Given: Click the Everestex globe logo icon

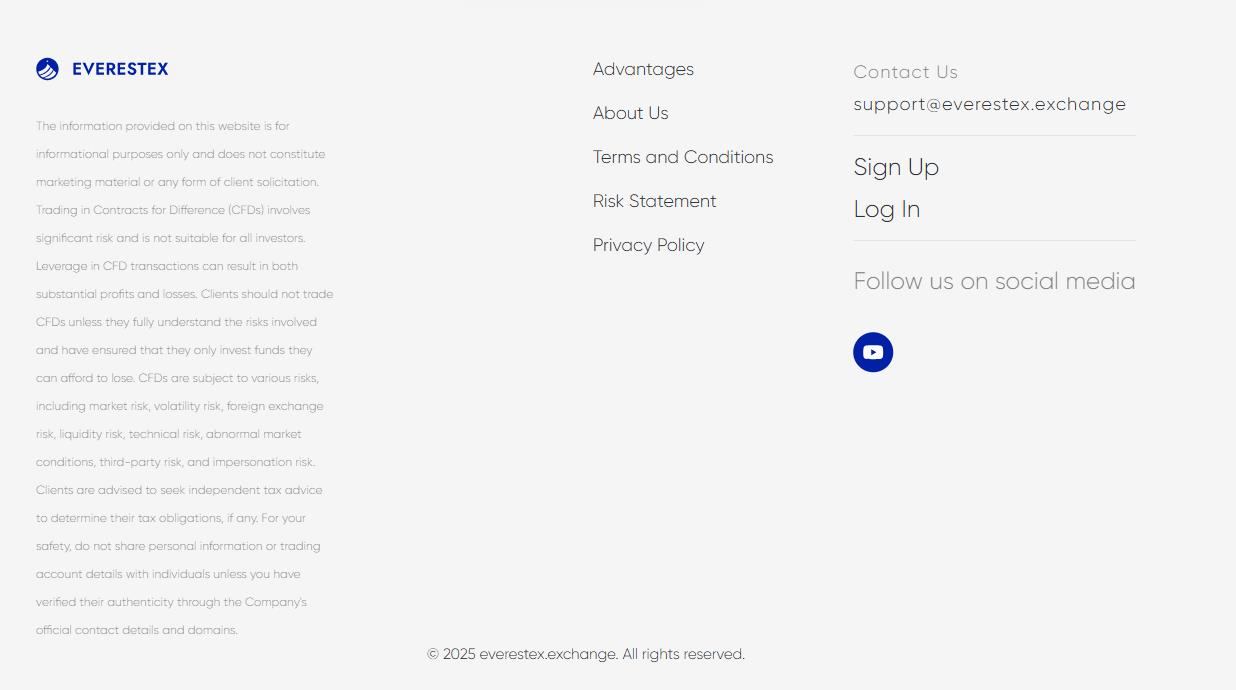Looking at the screenshot, I should pos(47,69).
